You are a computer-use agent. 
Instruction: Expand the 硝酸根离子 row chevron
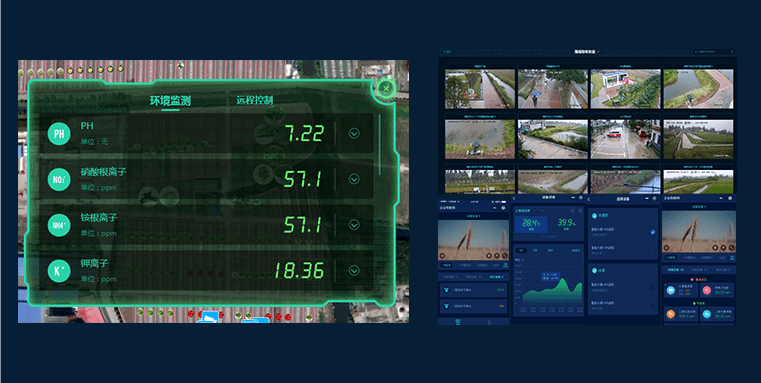[354, 180]
